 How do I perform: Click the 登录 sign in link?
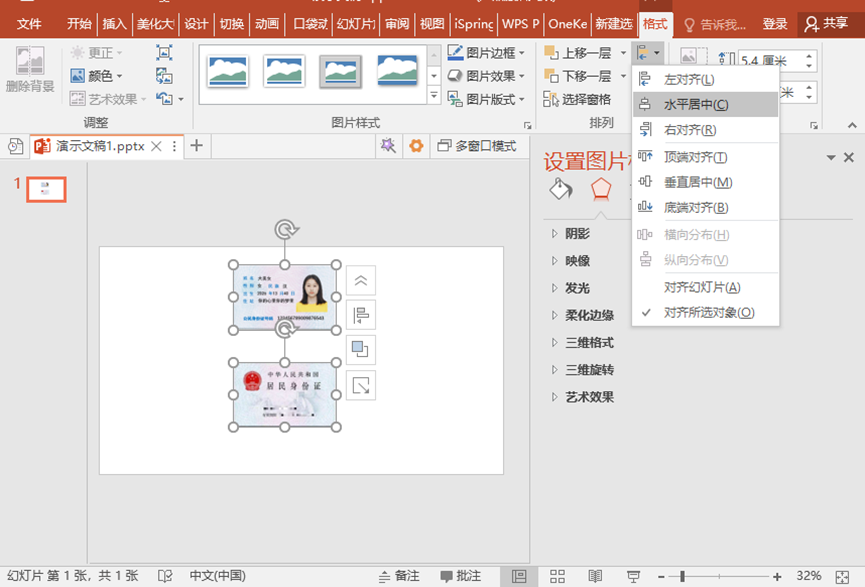point(775,24)
